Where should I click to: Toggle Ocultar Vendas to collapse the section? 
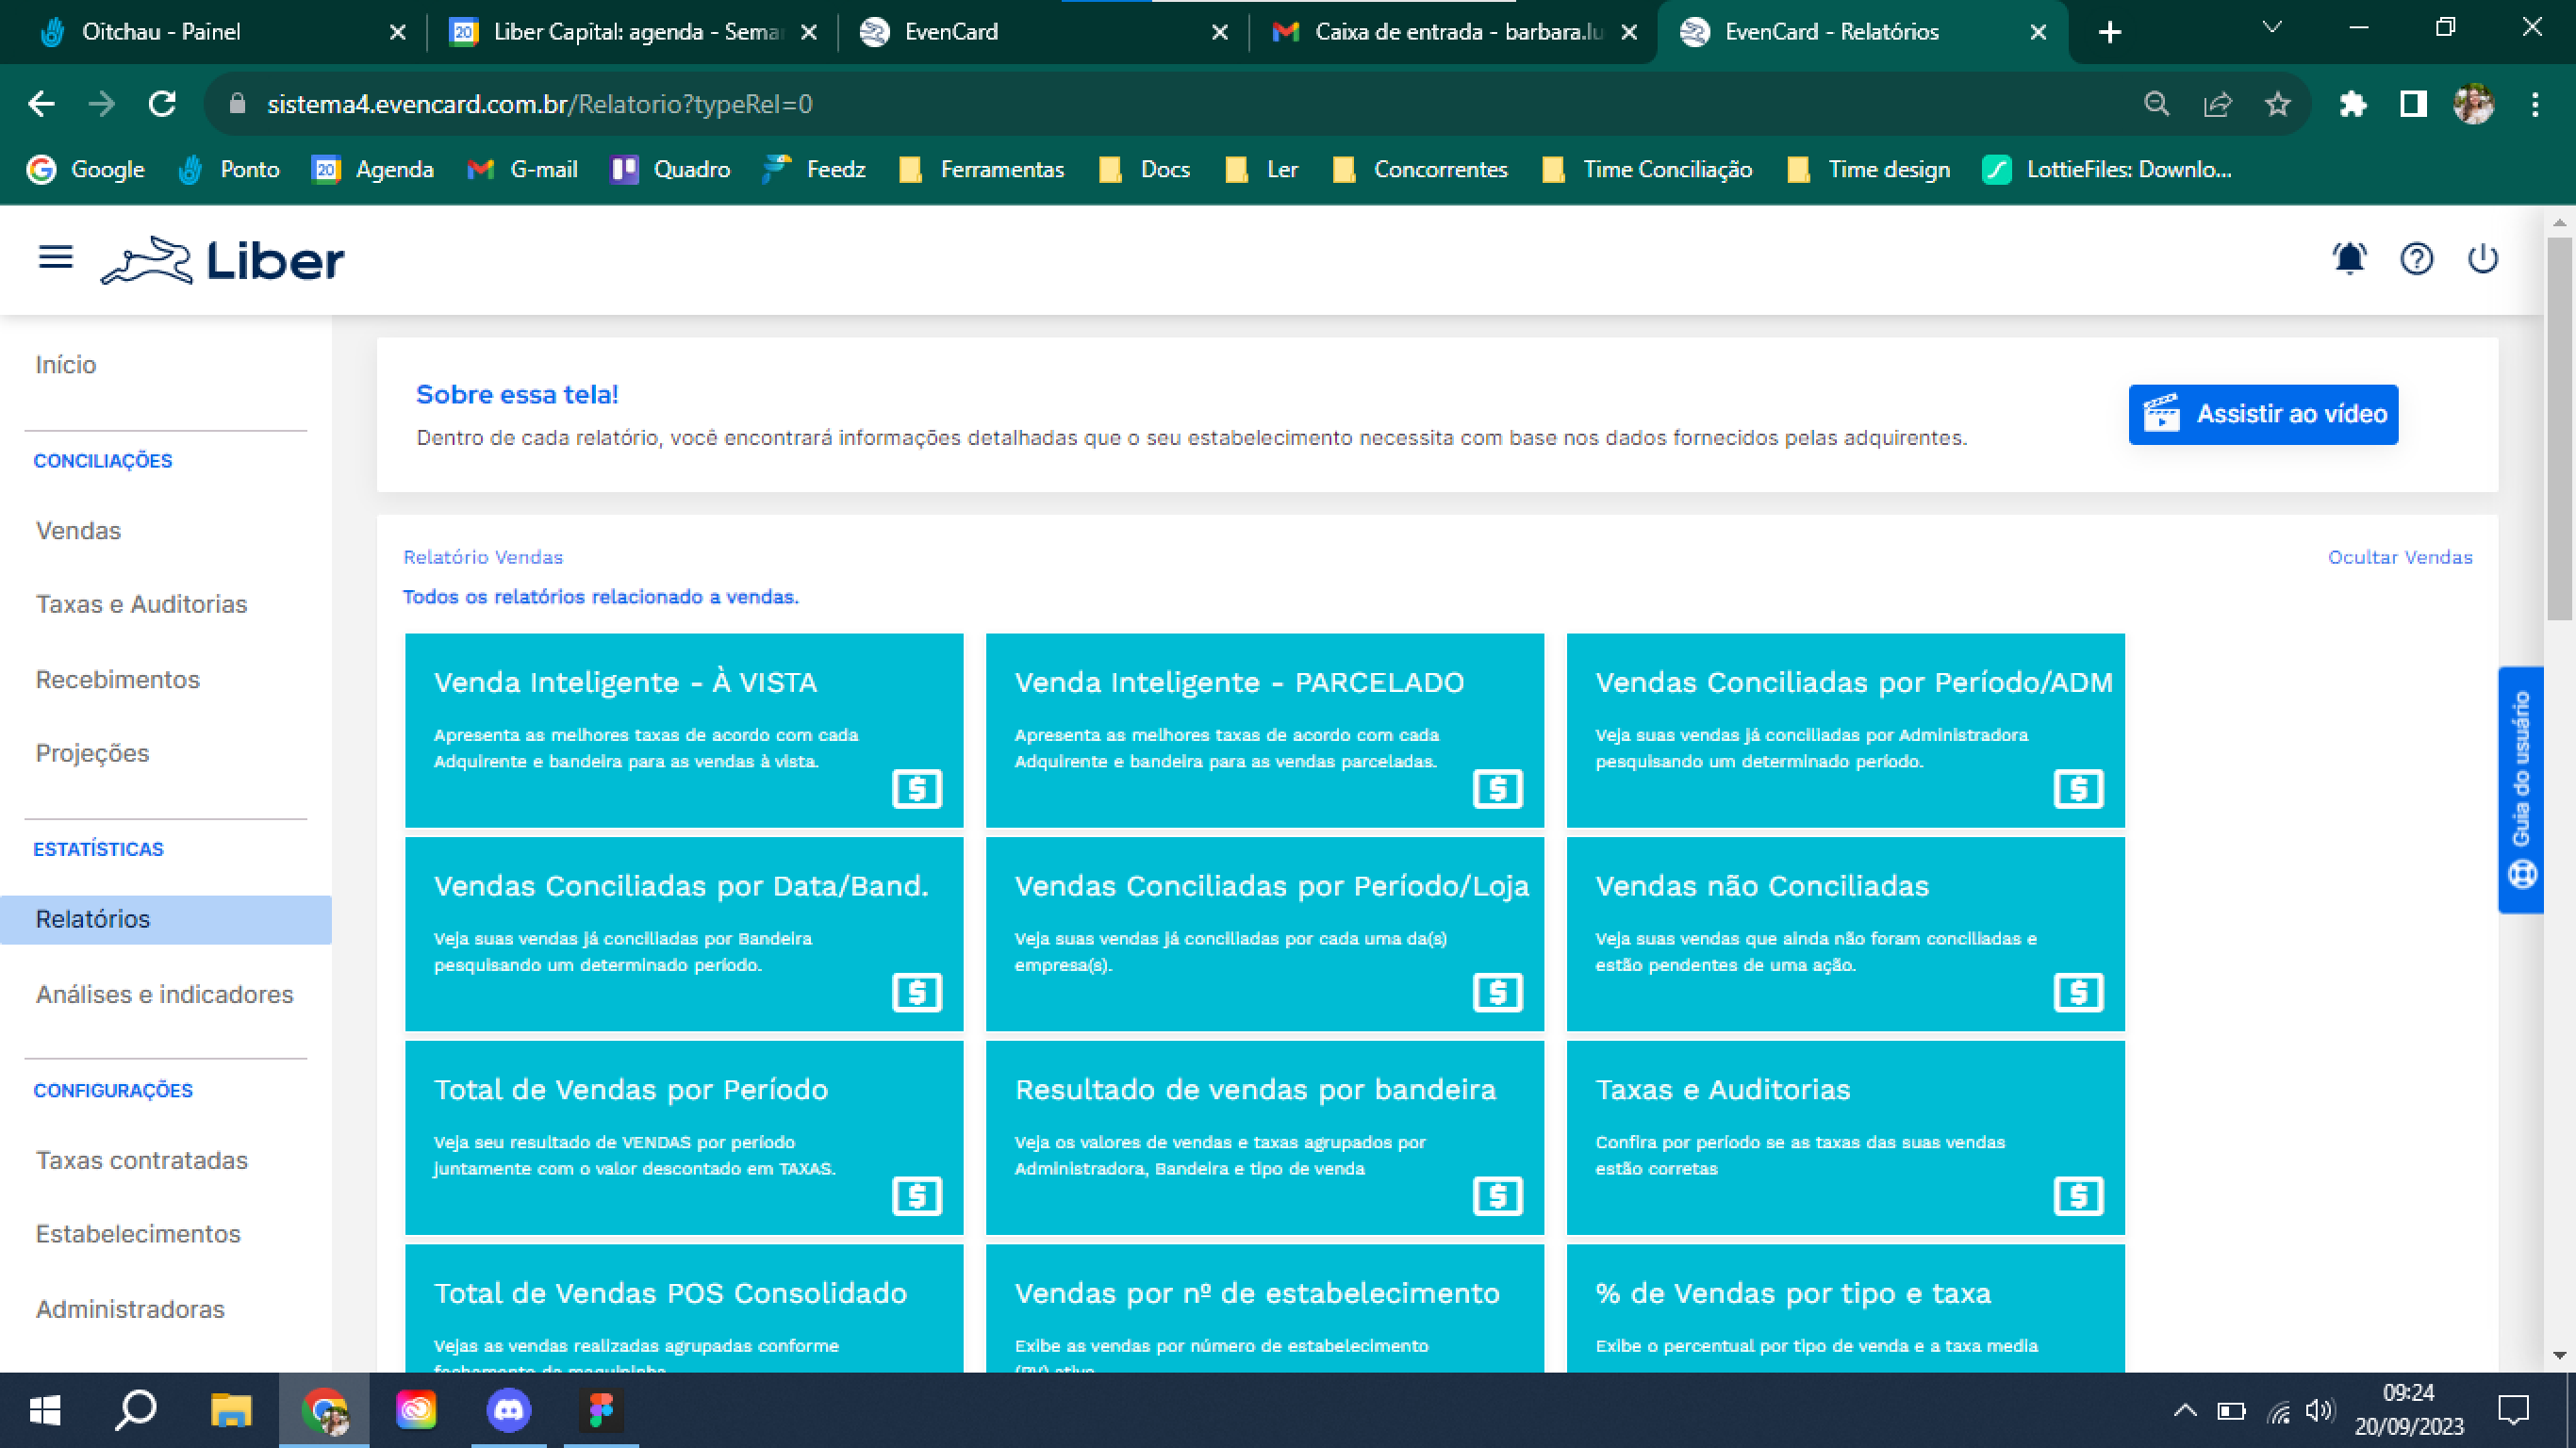click(2399, 557)
